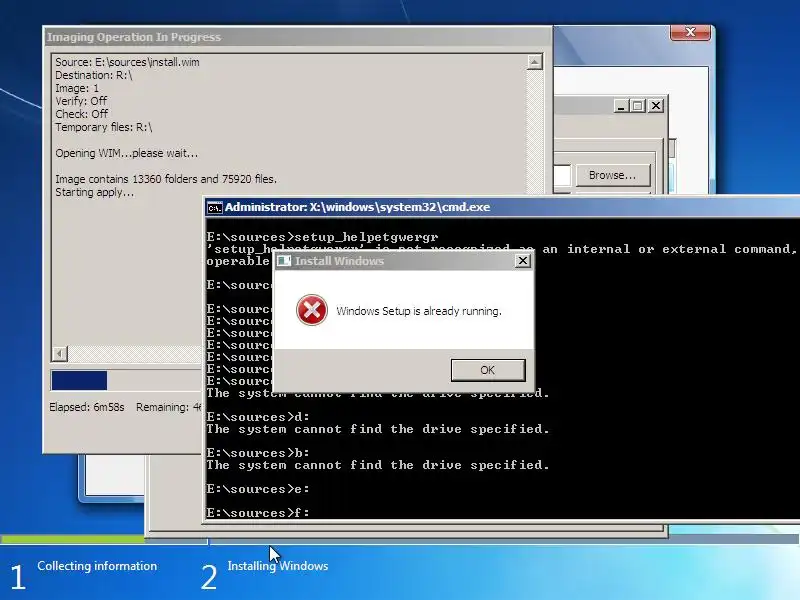
Task: Click the imaging progress bar
Action: (126, 381)
